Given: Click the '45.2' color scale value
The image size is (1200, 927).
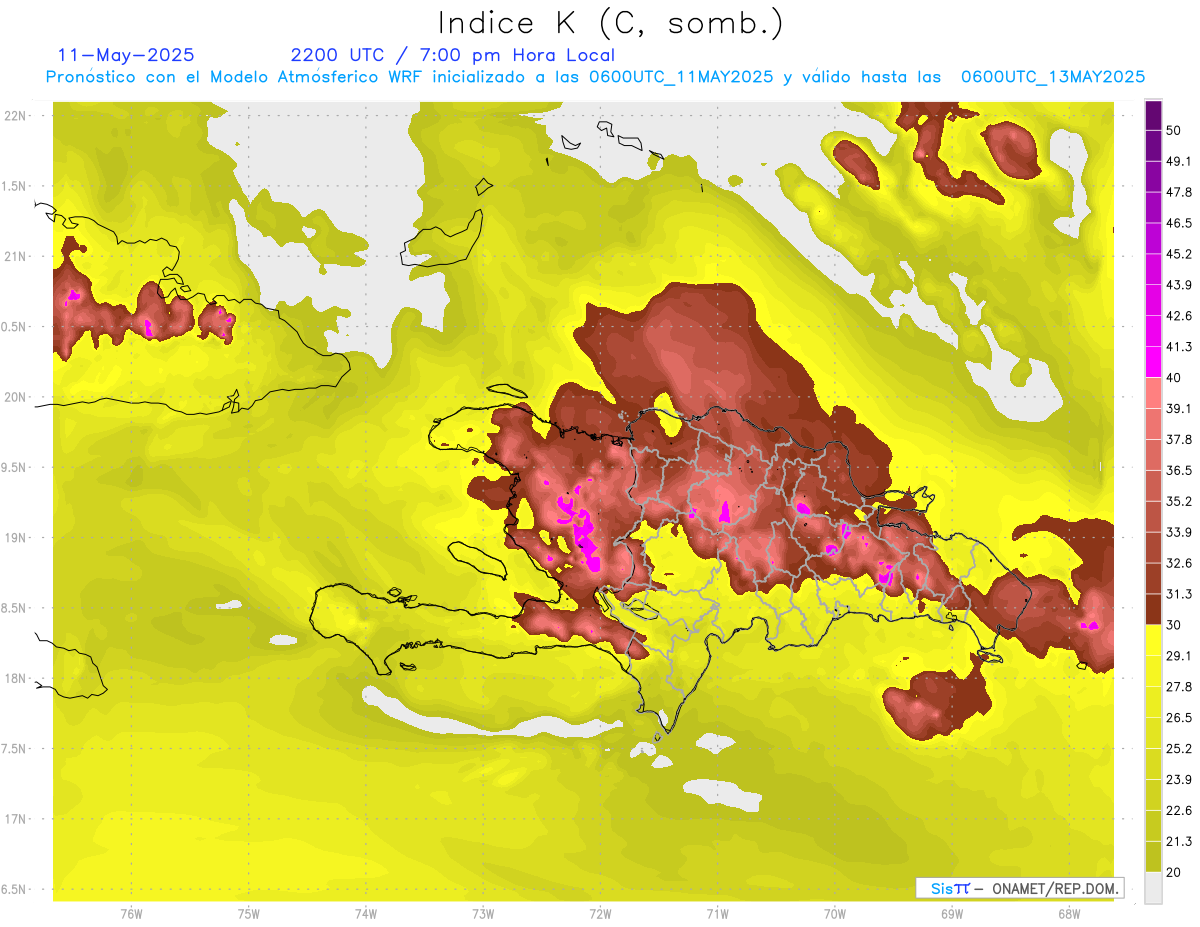Looking at the screenshot, I should point(1179,254).
